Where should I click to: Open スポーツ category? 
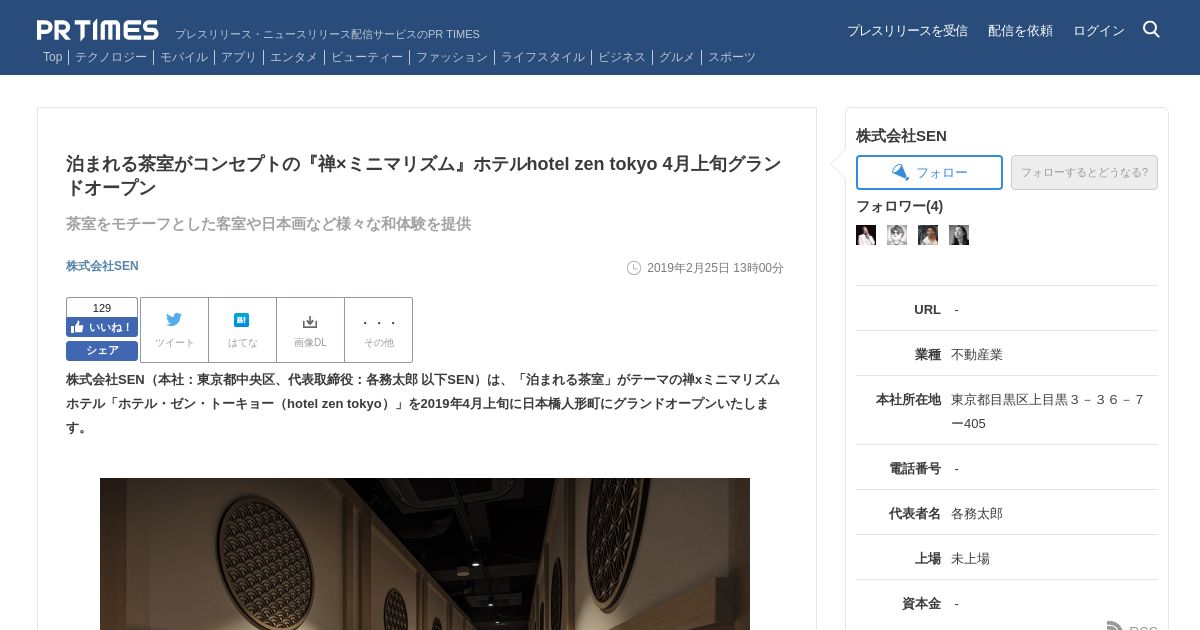tap(732, 57)
